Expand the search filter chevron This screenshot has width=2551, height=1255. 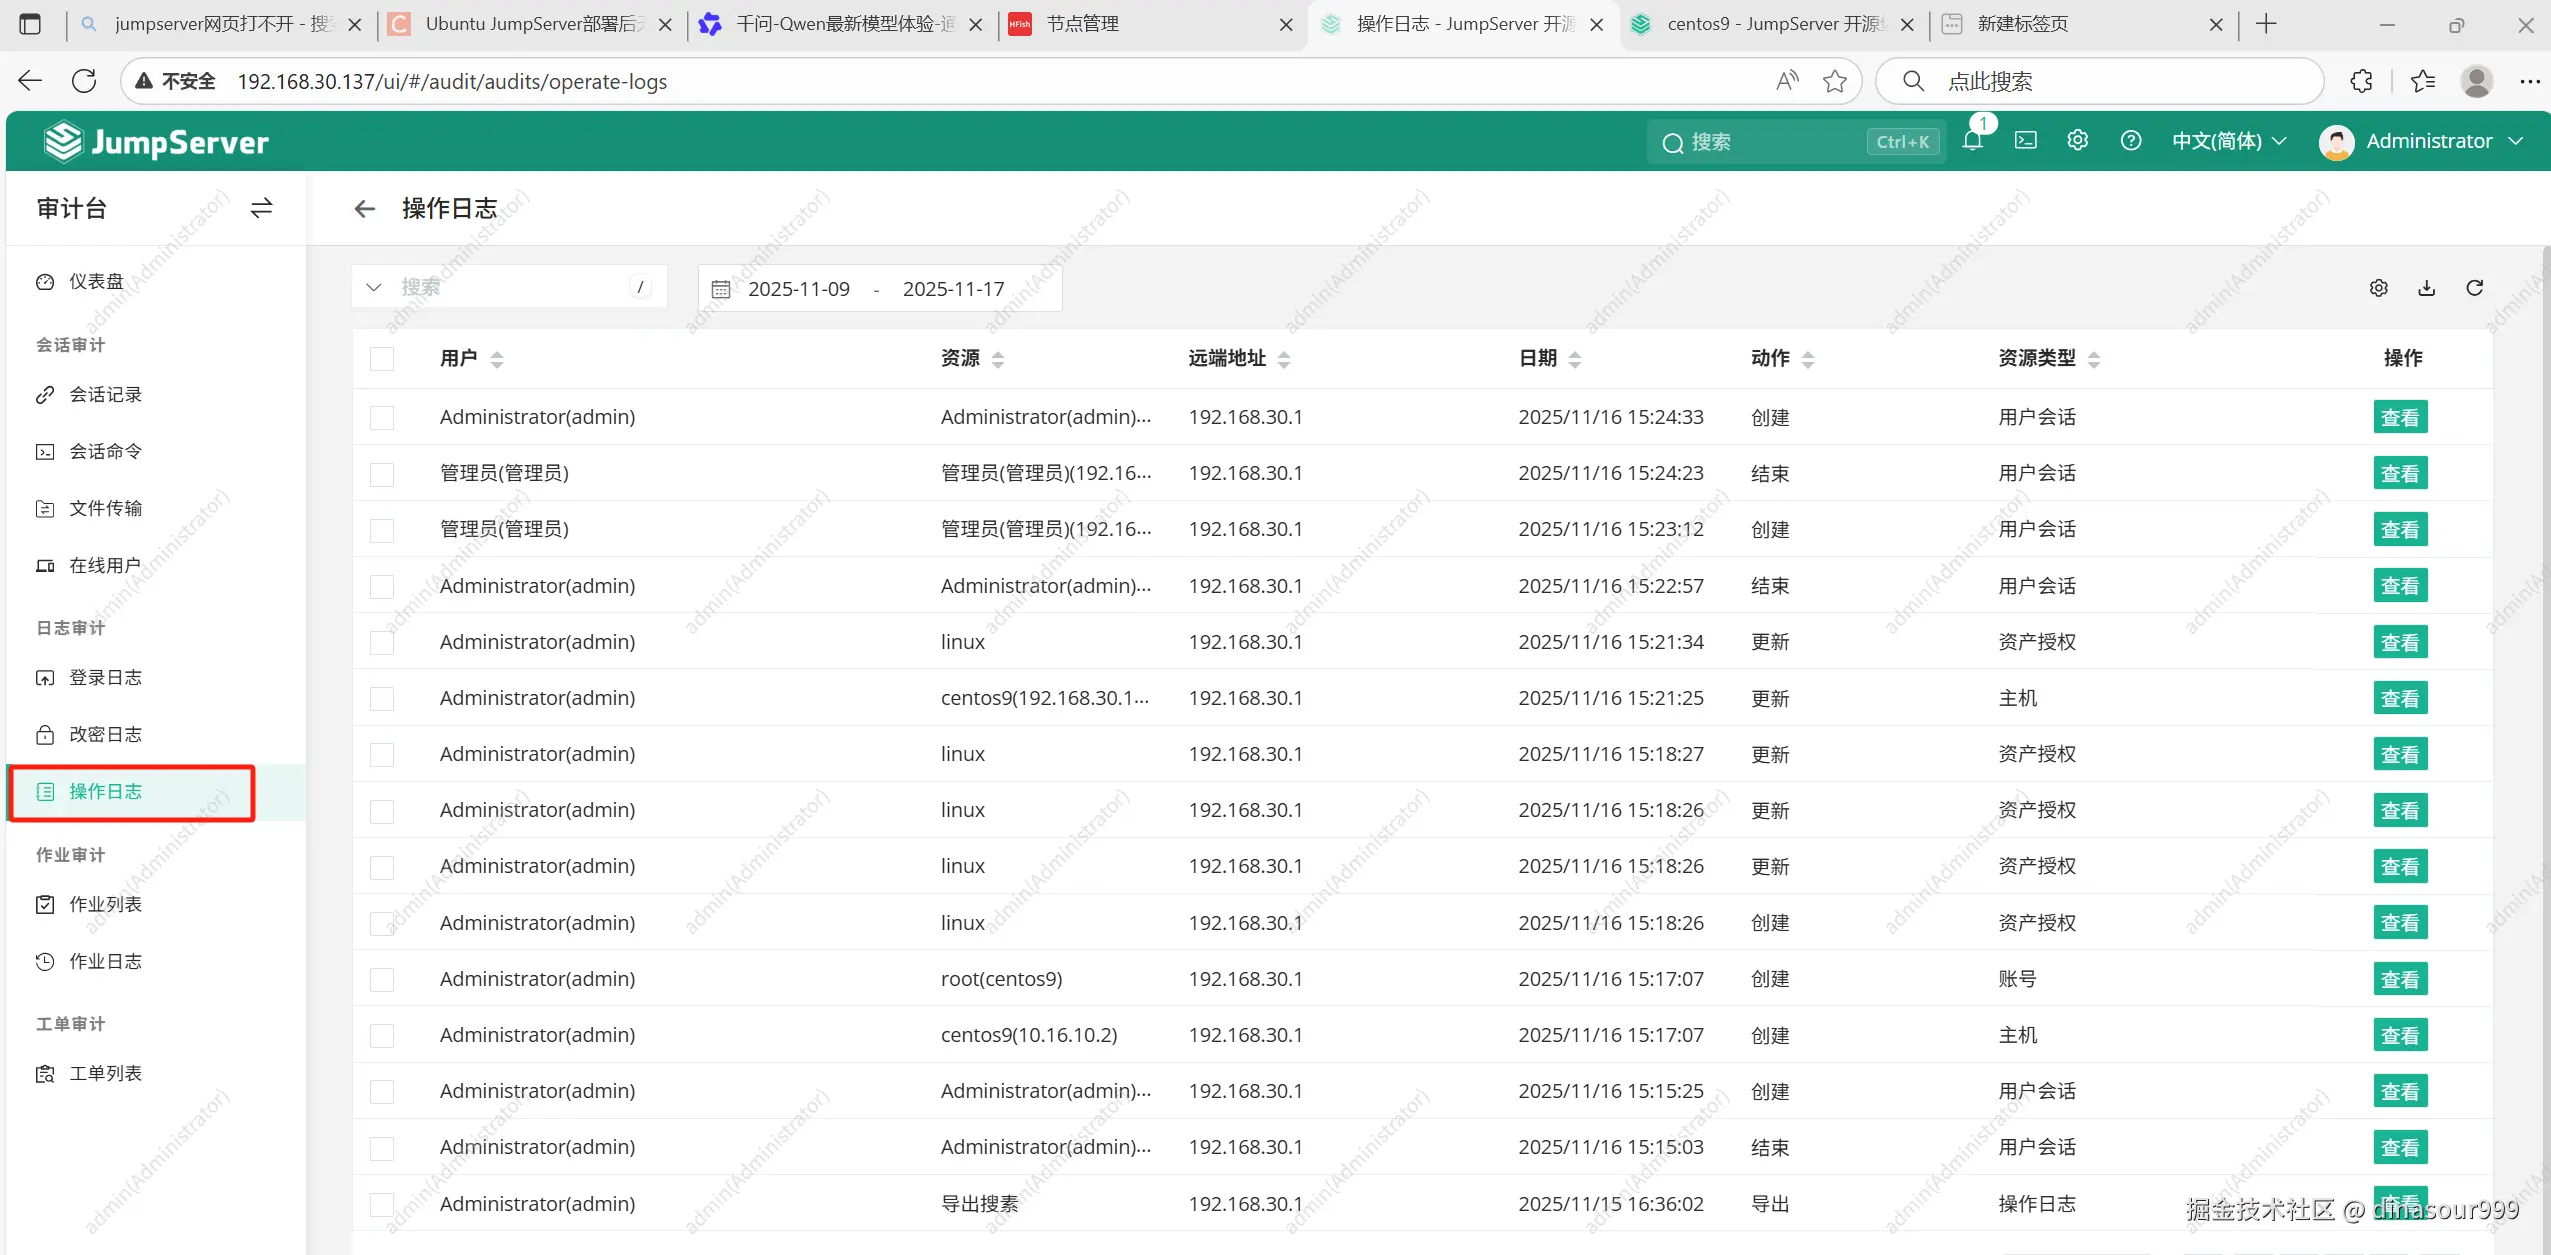point(374,288)
